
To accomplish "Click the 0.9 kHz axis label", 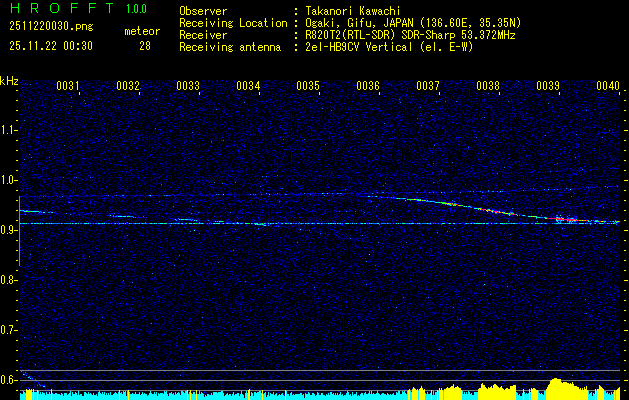I will [x=8, y=230].
